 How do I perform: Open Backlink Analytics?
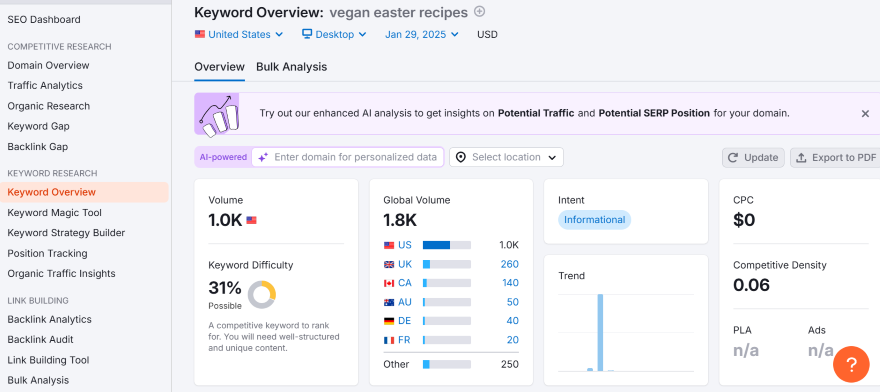pos(49,319)
